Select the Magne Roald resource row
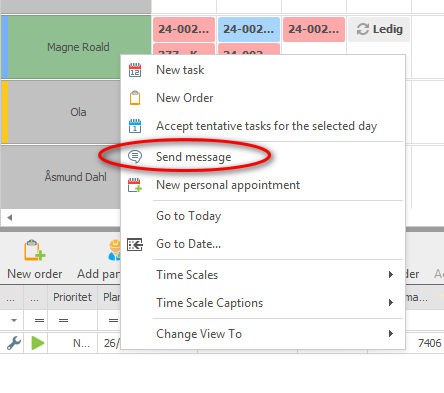 (76, 47)
